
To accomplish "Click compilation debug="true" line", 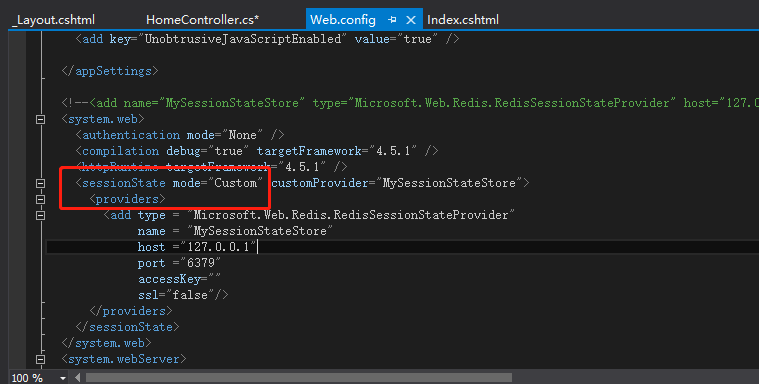I will click(257, 151).
